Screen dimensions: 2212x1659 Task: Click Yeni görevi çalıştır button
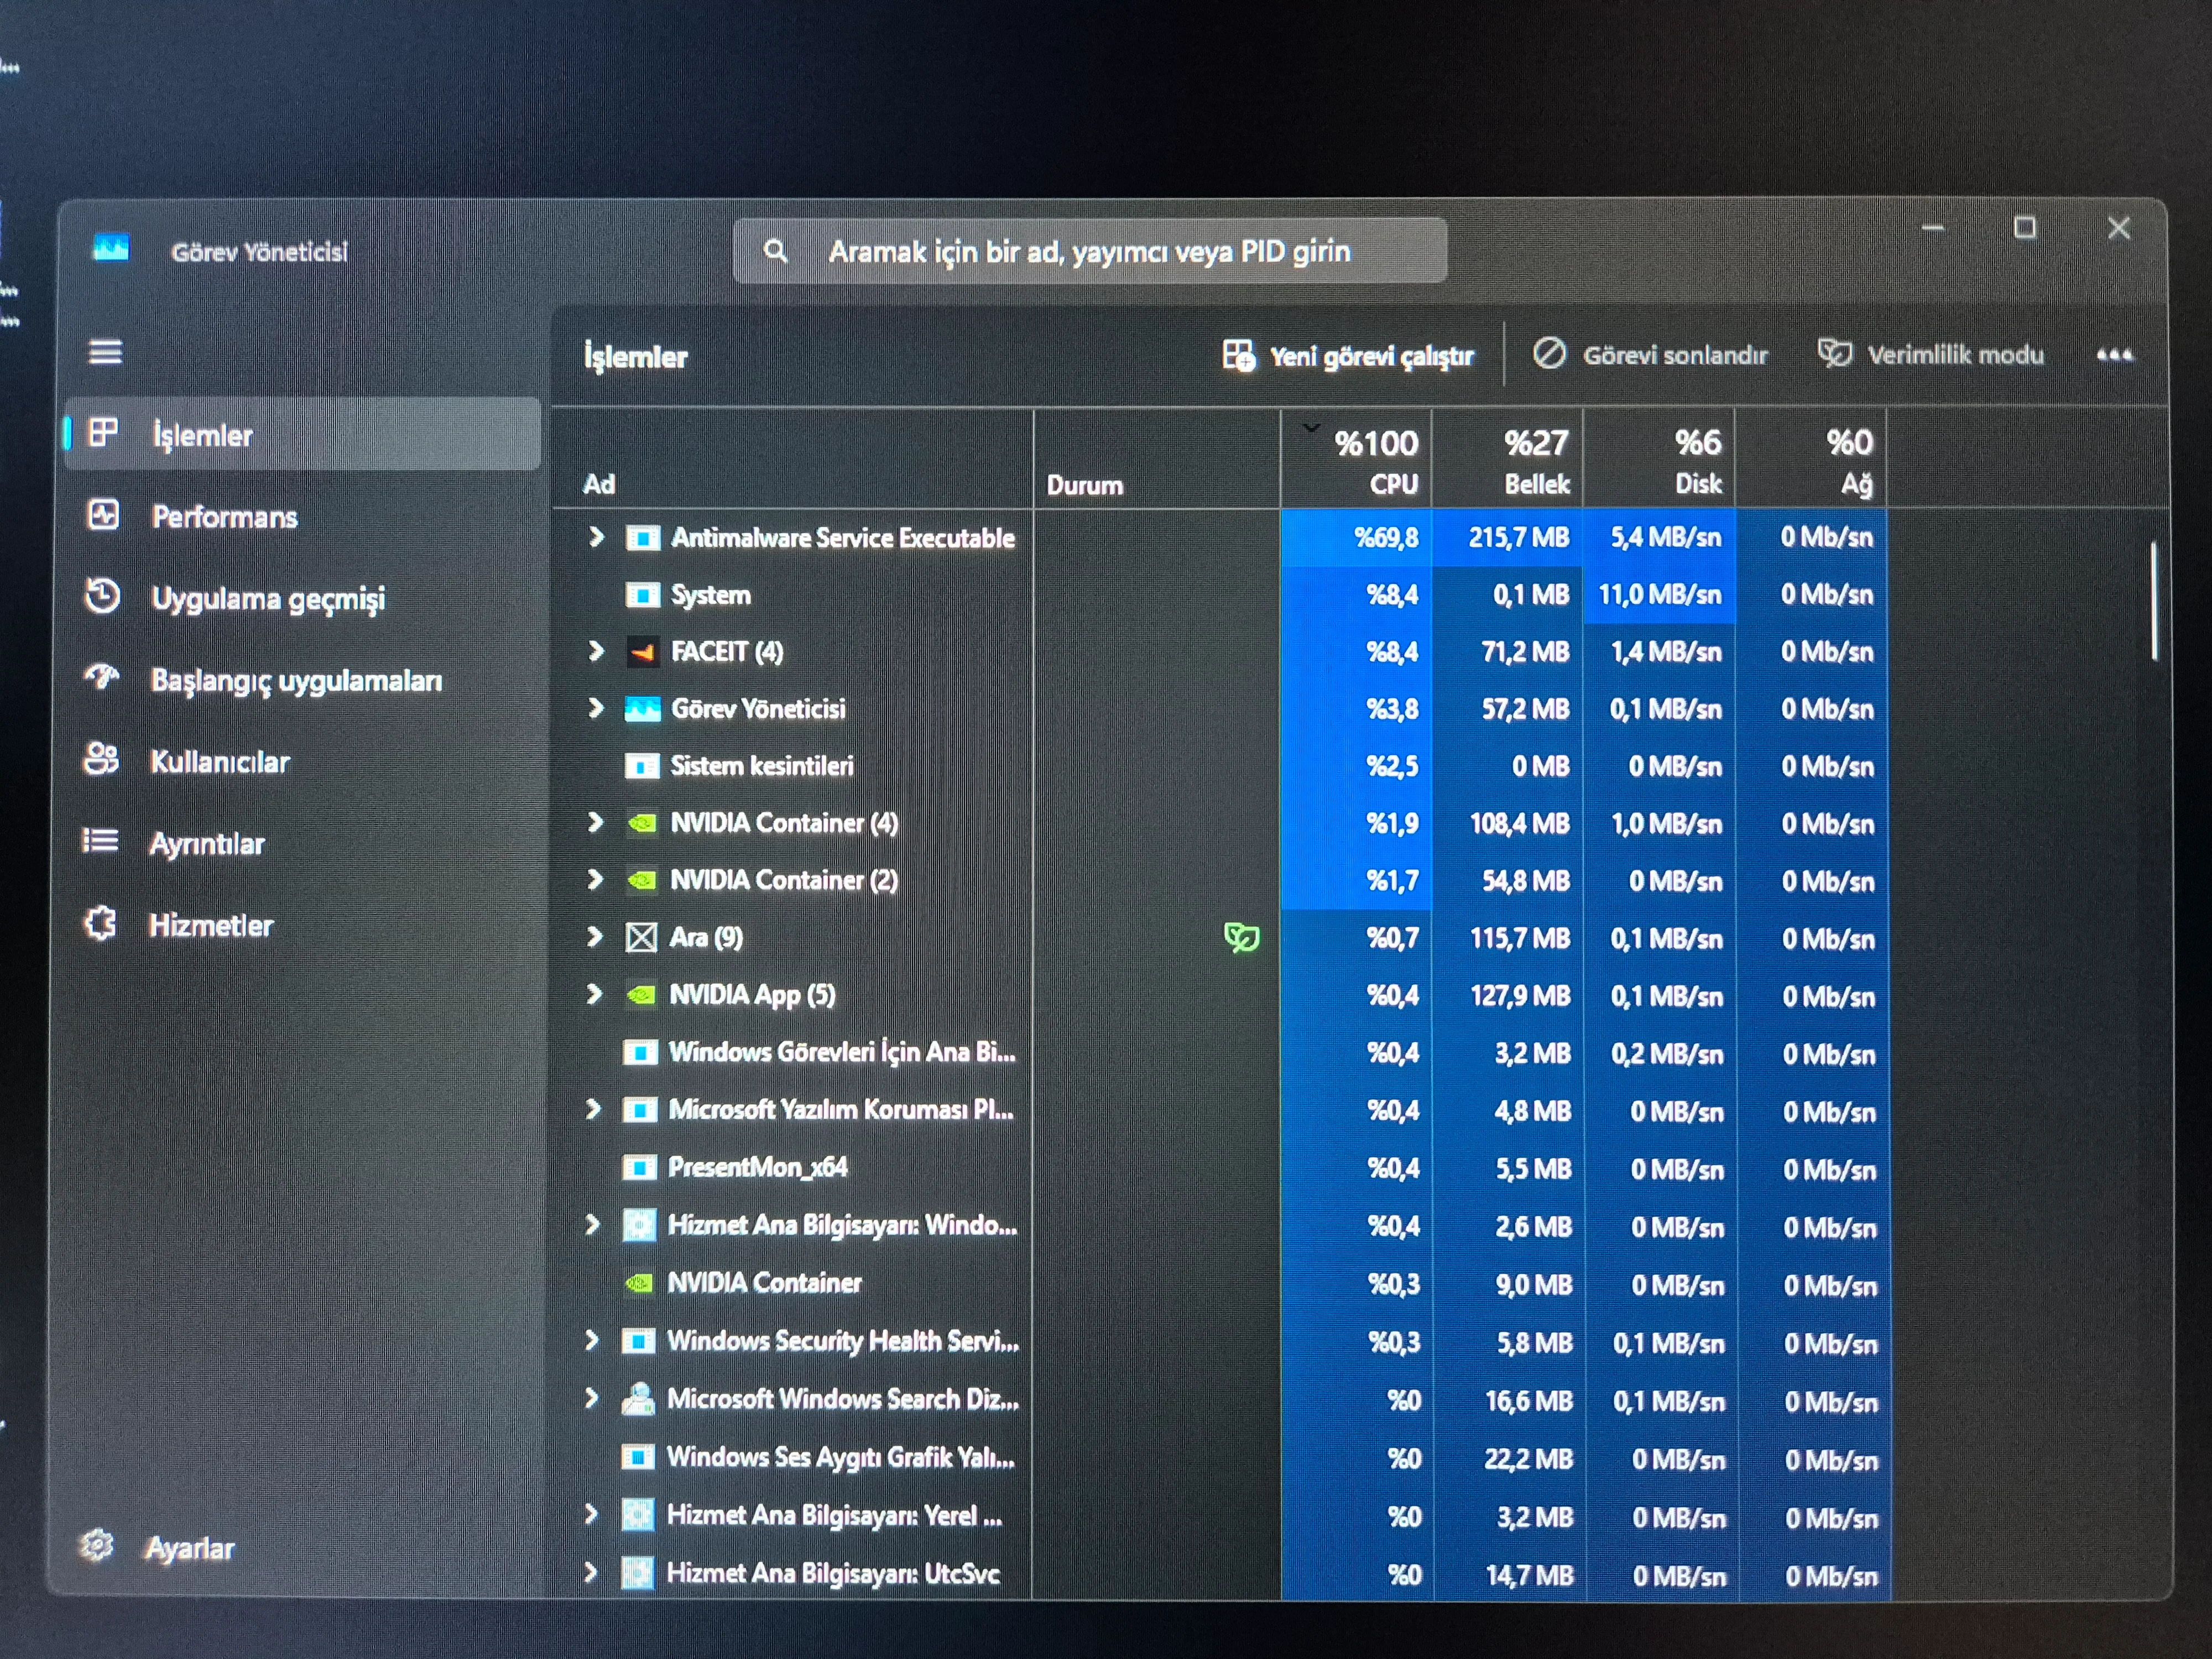1348,356
